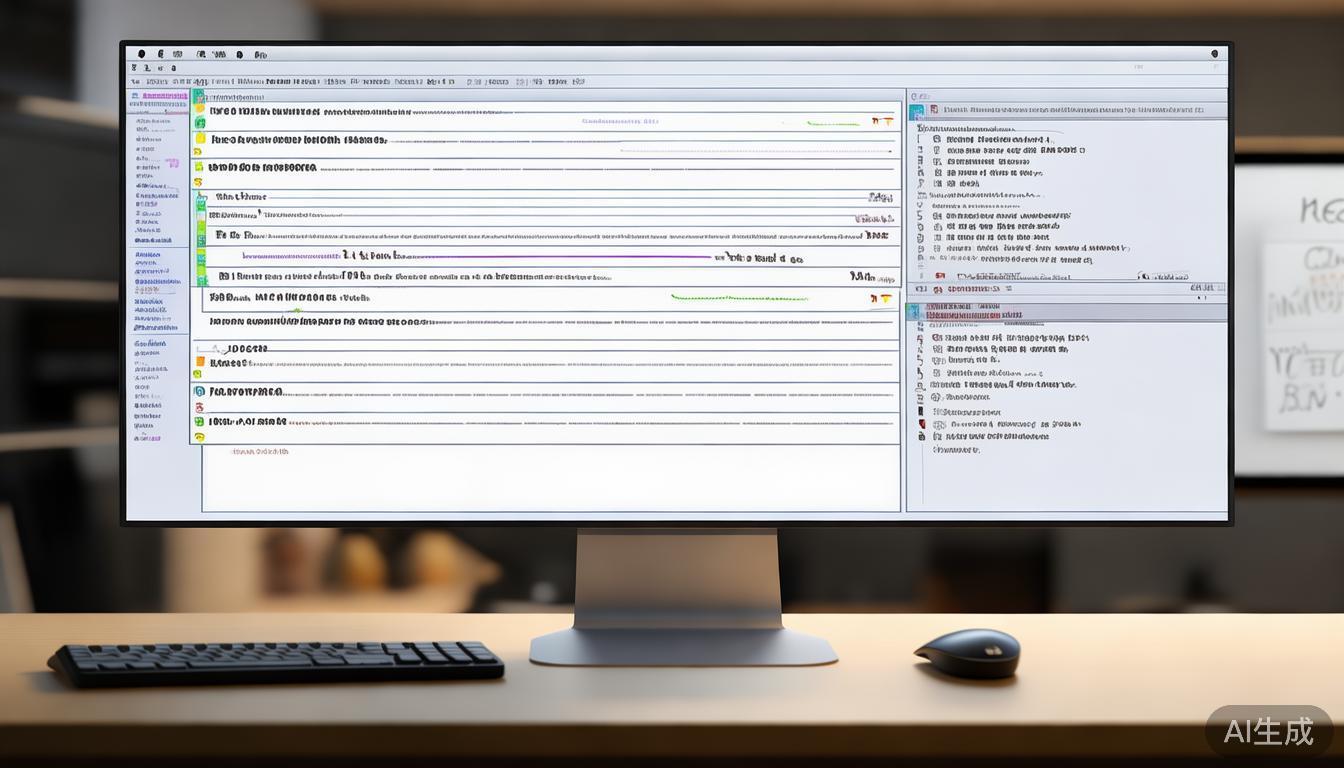The image size is (1344, 768).
Task: Click the teal icon in the upper-right panel header
Action: [x=917, y=111]
